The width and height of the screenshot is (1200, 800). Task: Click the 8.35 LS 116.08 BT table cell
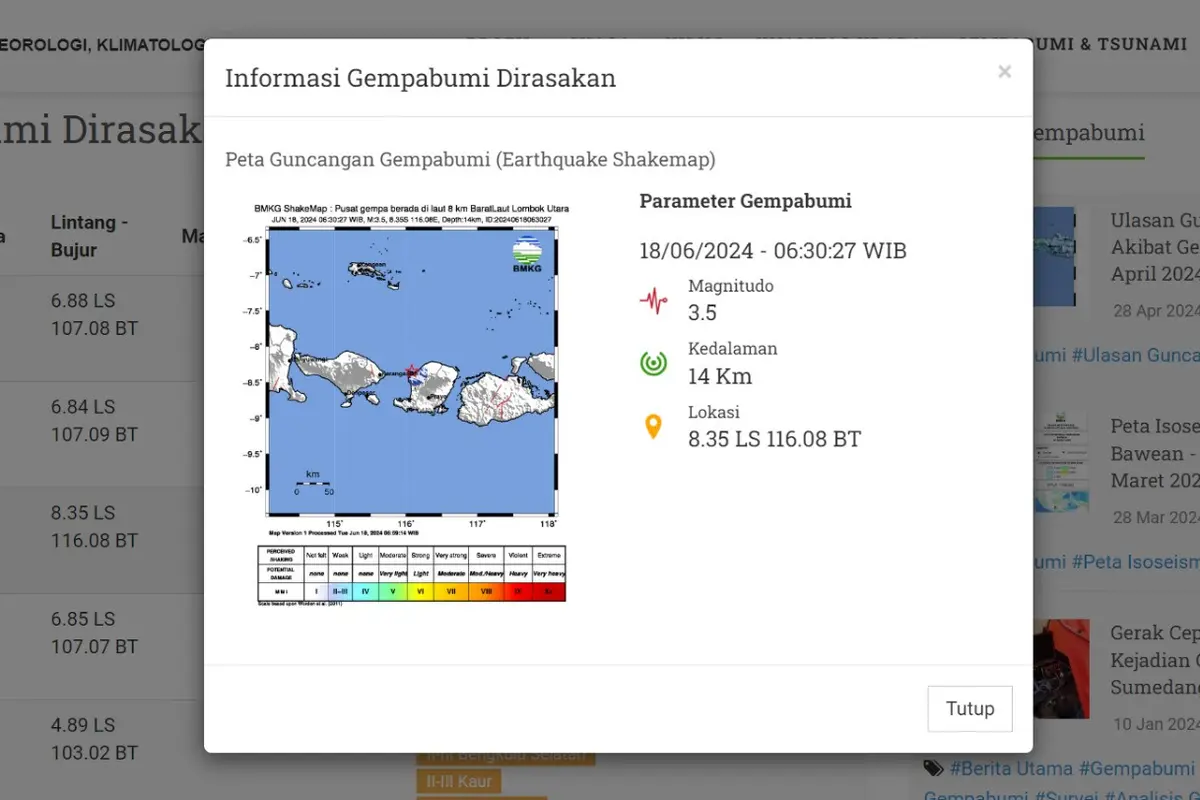click(x=94, y=526)
